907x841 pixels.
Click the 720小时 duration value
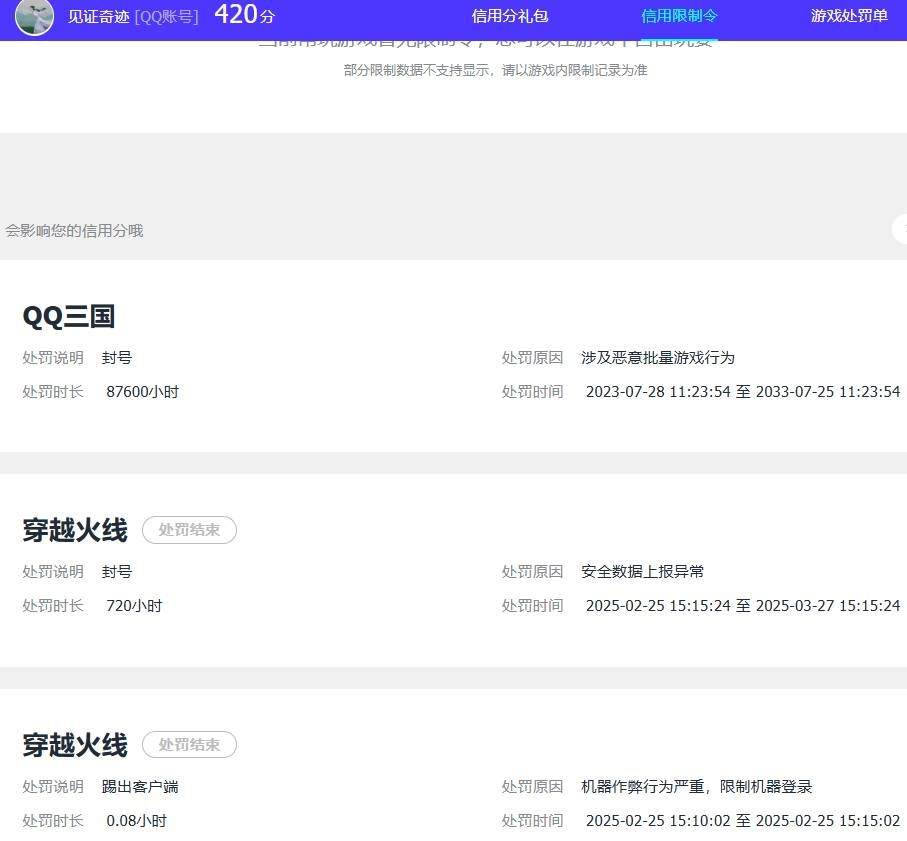(x=134, y=606)
